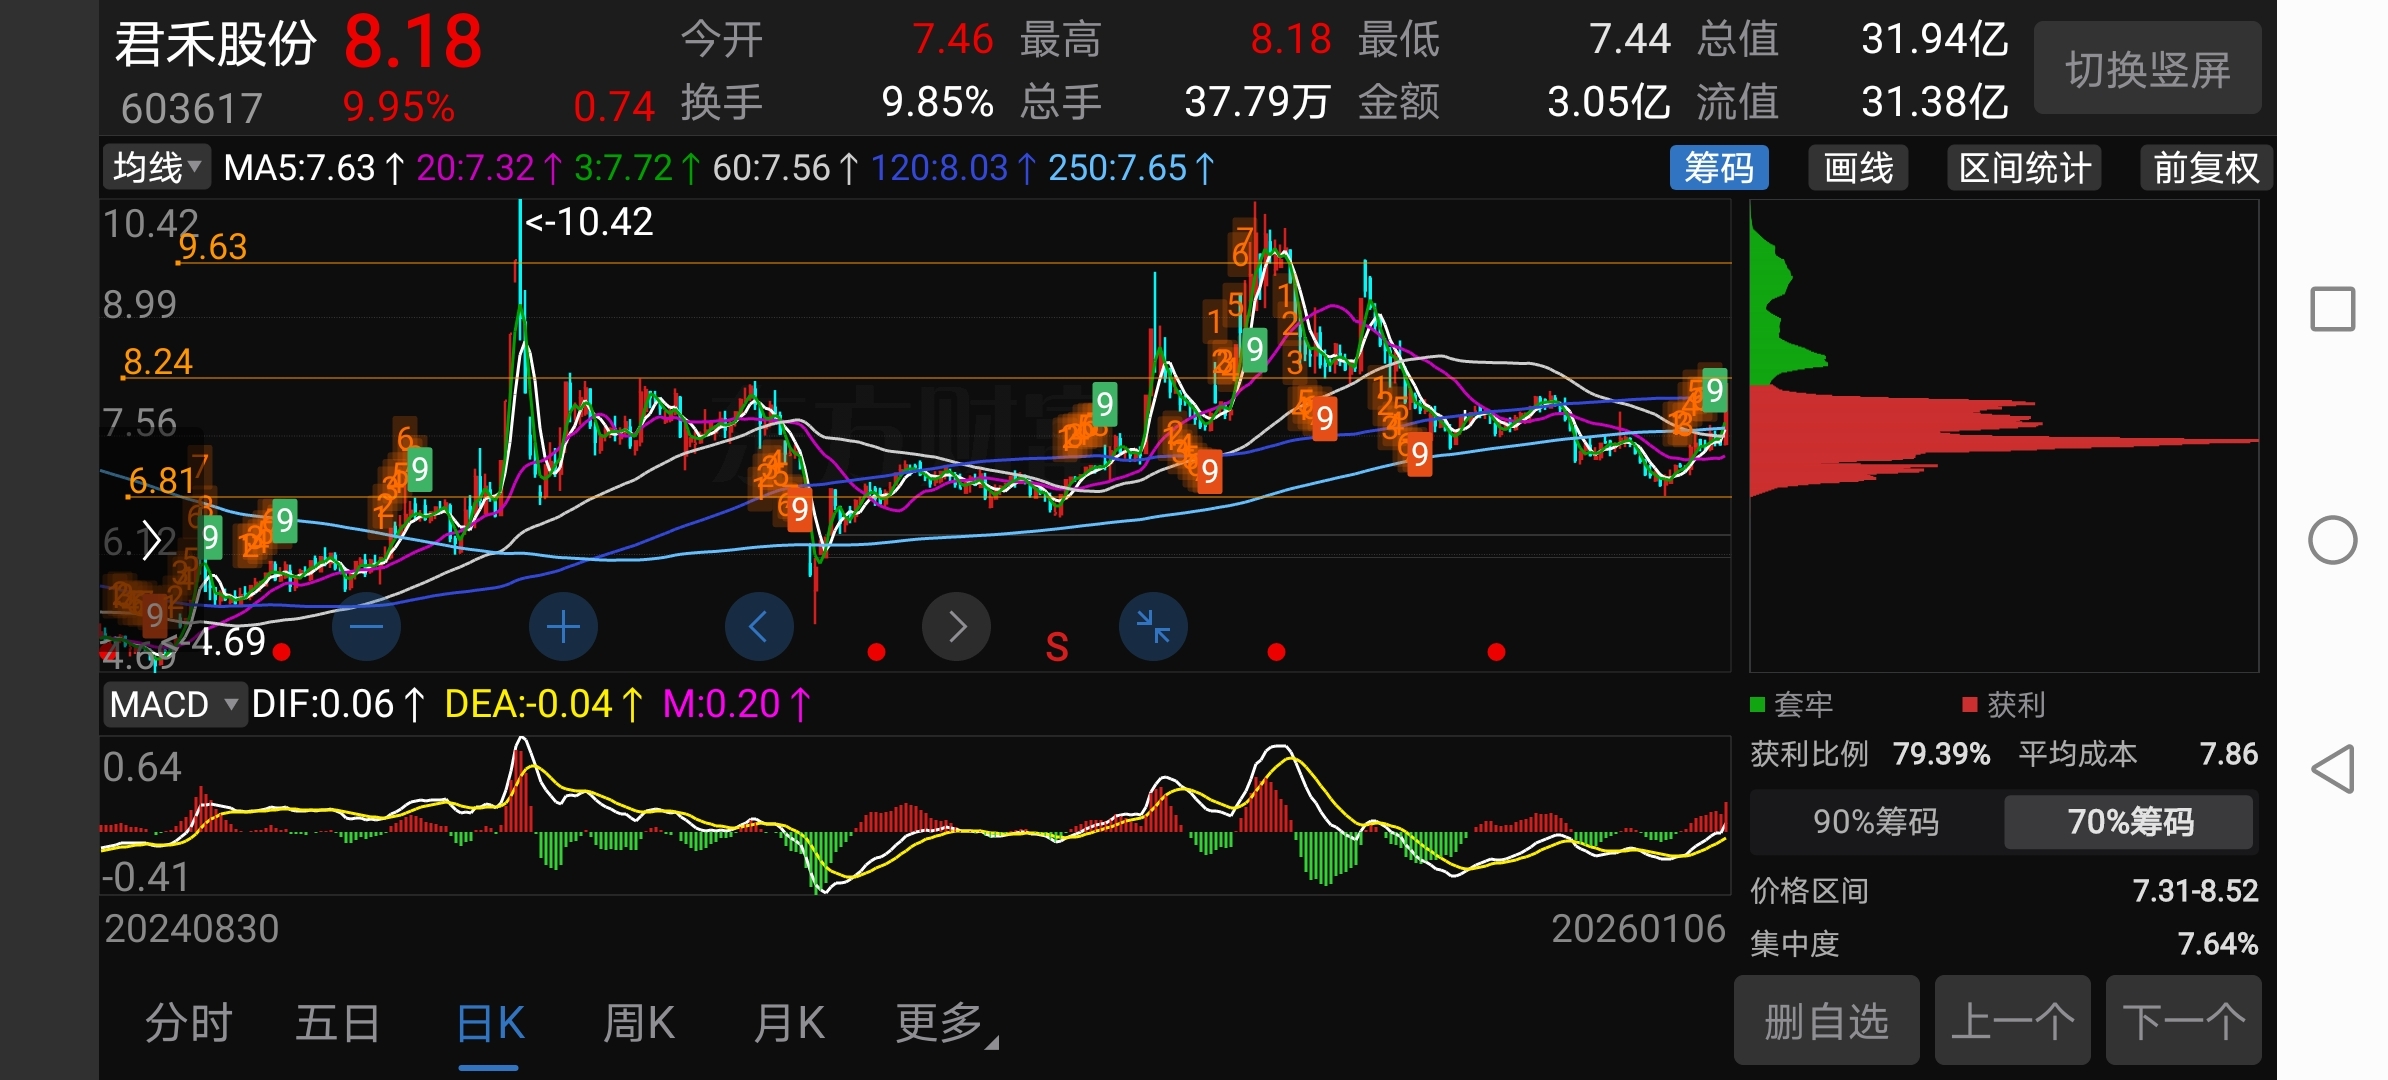The width and height of the screenshot is (2388, 1080).
Task: Open the 均线 indicator dropdown
Action: pos(157,168)
